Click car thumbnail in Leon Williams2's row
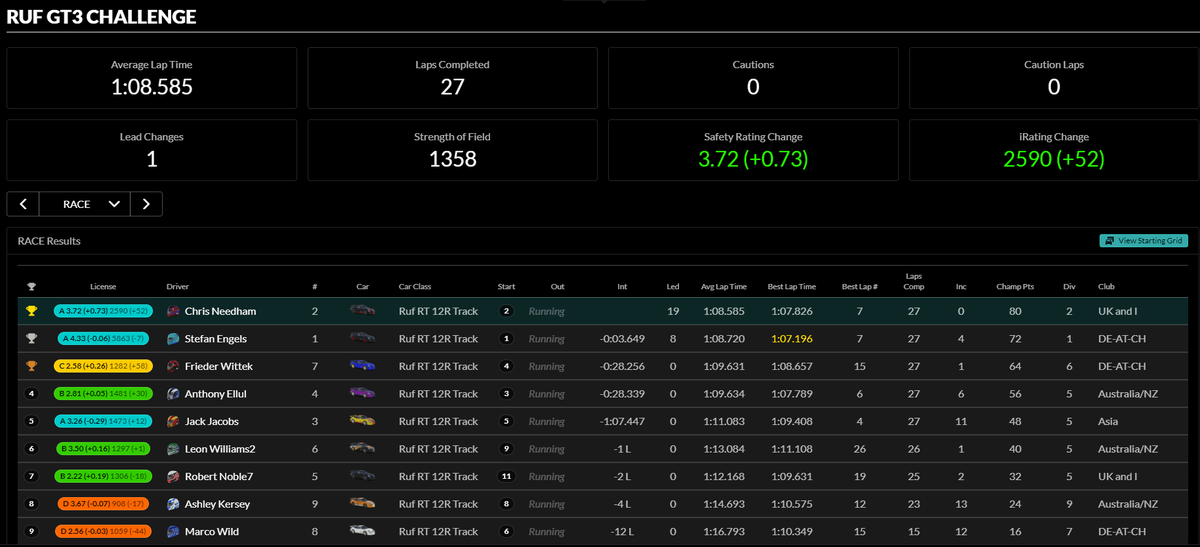The width and height of the screenshot is (1200, 547). click(363, 449)
